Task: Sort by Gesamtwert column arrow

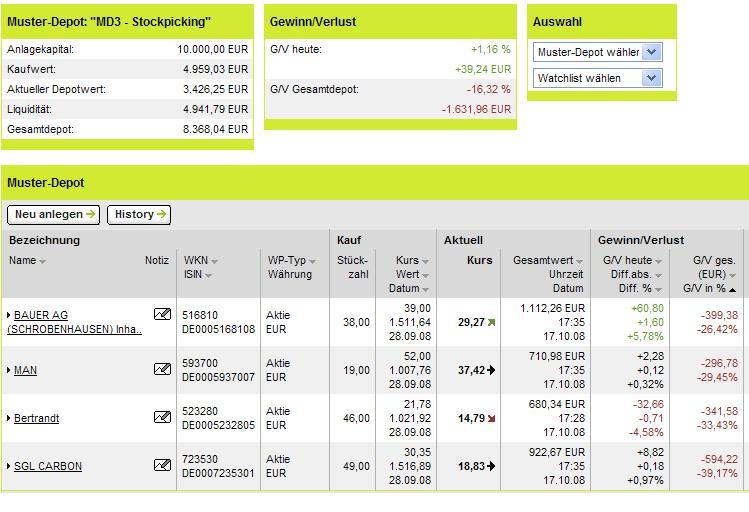Action: coord(579,262)
